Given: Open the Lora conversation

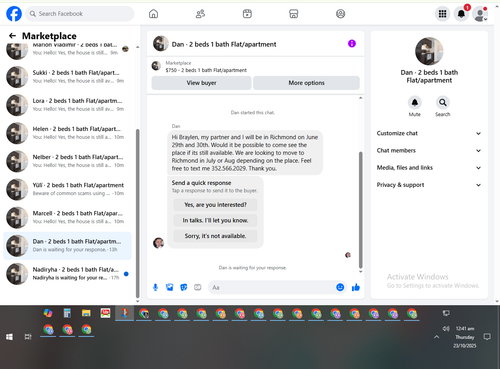Looking at the screenshot, I should (x=67, y=105).
